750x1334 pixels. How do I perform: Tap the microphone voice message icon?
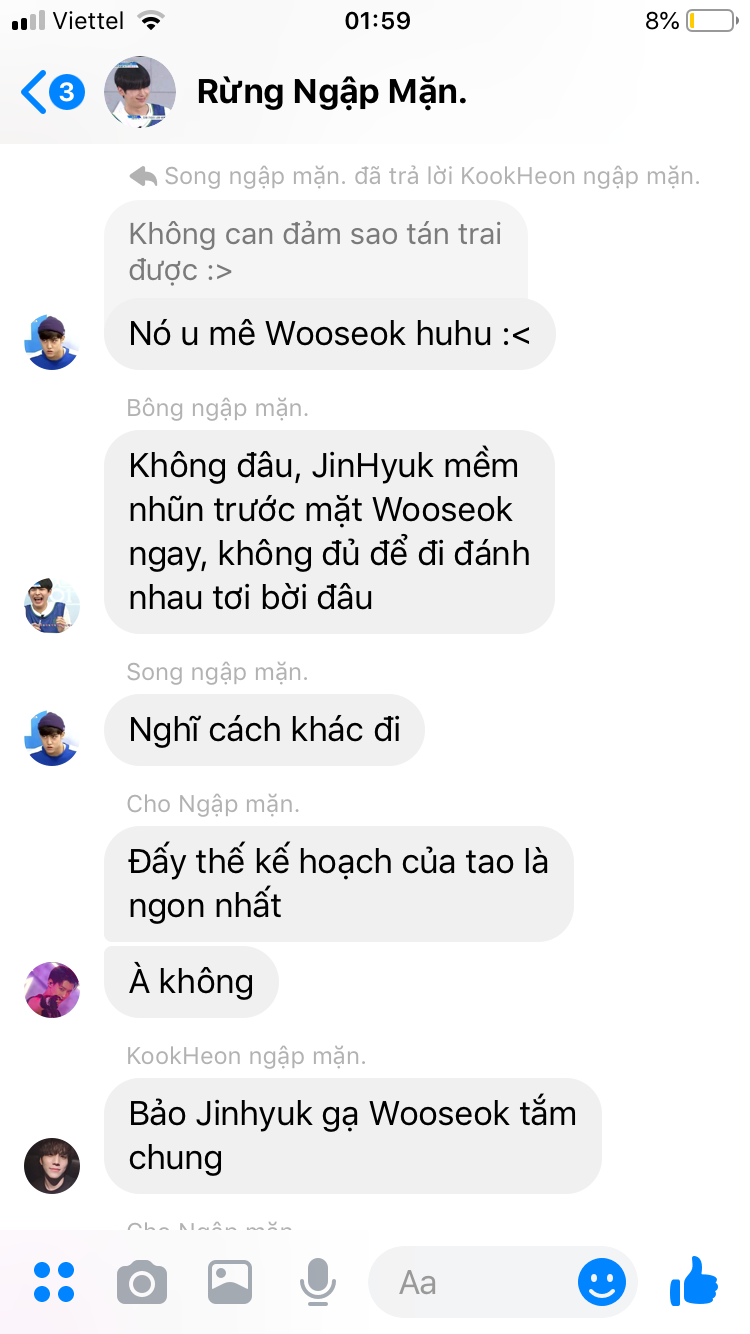pyautogui.click(x=318, y=1282)
